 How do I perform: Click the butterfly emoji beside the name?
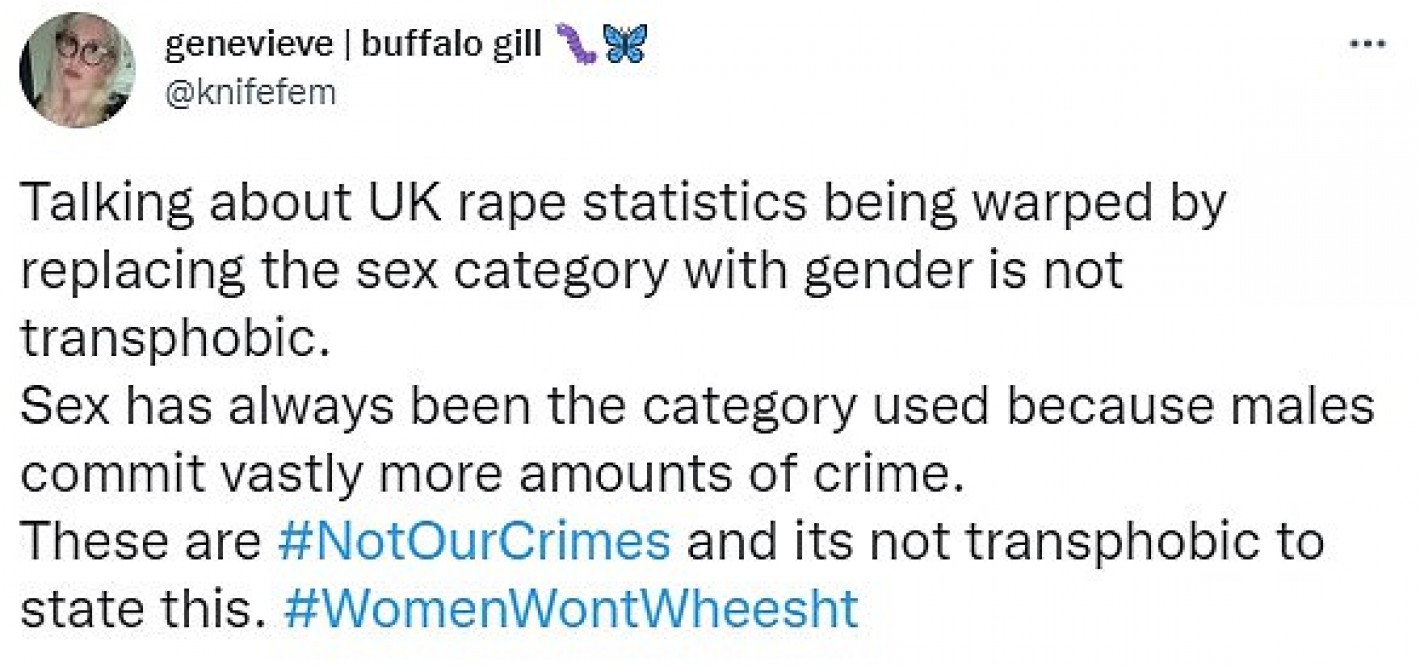pos(625,47)
